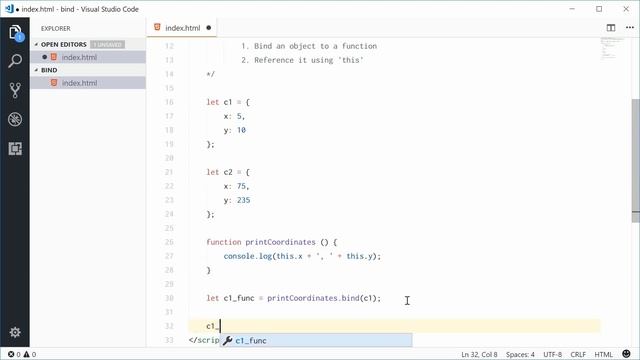The width and height of the screenshot is (640, 360).
Task: Click the comment 'Reference it using this'
Action: pyautogui.click(x=309, y=60)
